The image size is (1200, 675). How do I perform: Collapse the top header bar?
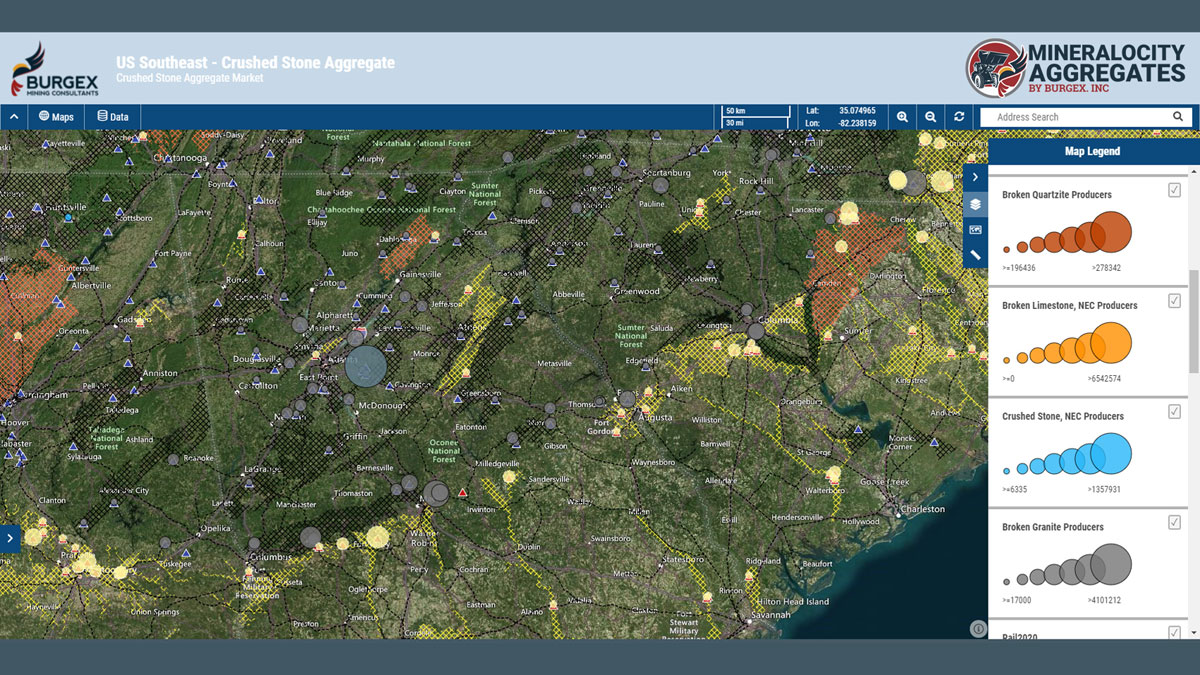pyautogui.click(x=14, y=117)
